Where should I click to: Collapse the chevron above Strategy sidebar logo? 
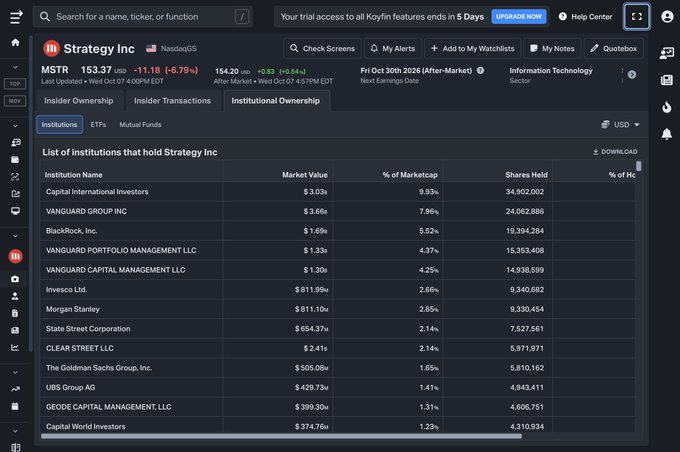point(15,236)
